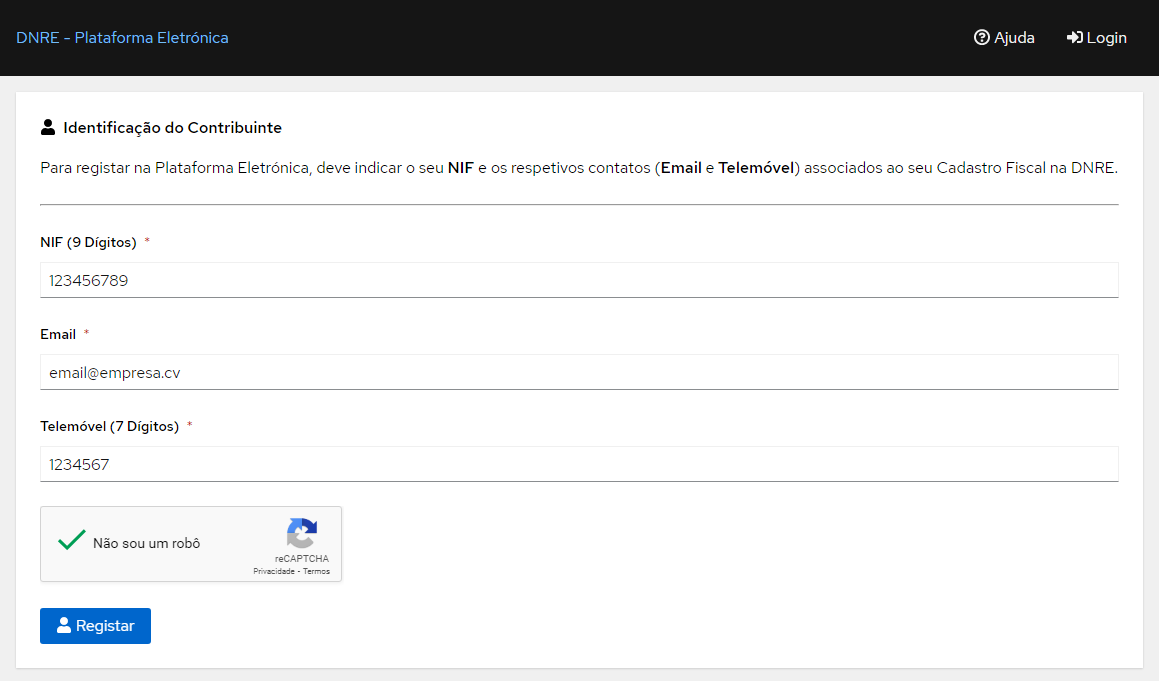Click the 'Email' field label
This screenshot has height=681, width=1159.
pos(58,335)
